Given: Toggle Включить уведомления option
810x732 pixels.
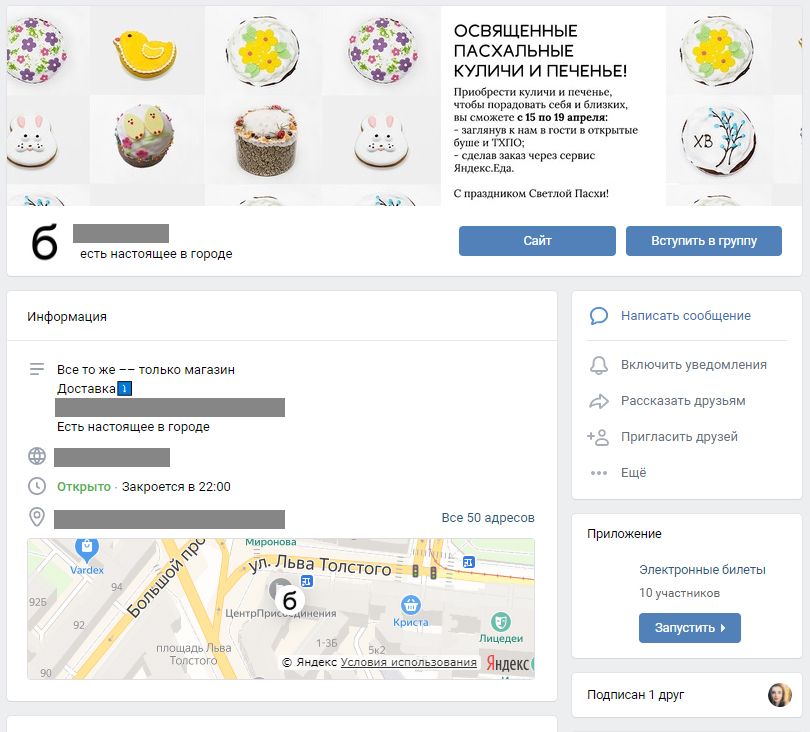Looking at the screenshot, I should tap(693, 365).
